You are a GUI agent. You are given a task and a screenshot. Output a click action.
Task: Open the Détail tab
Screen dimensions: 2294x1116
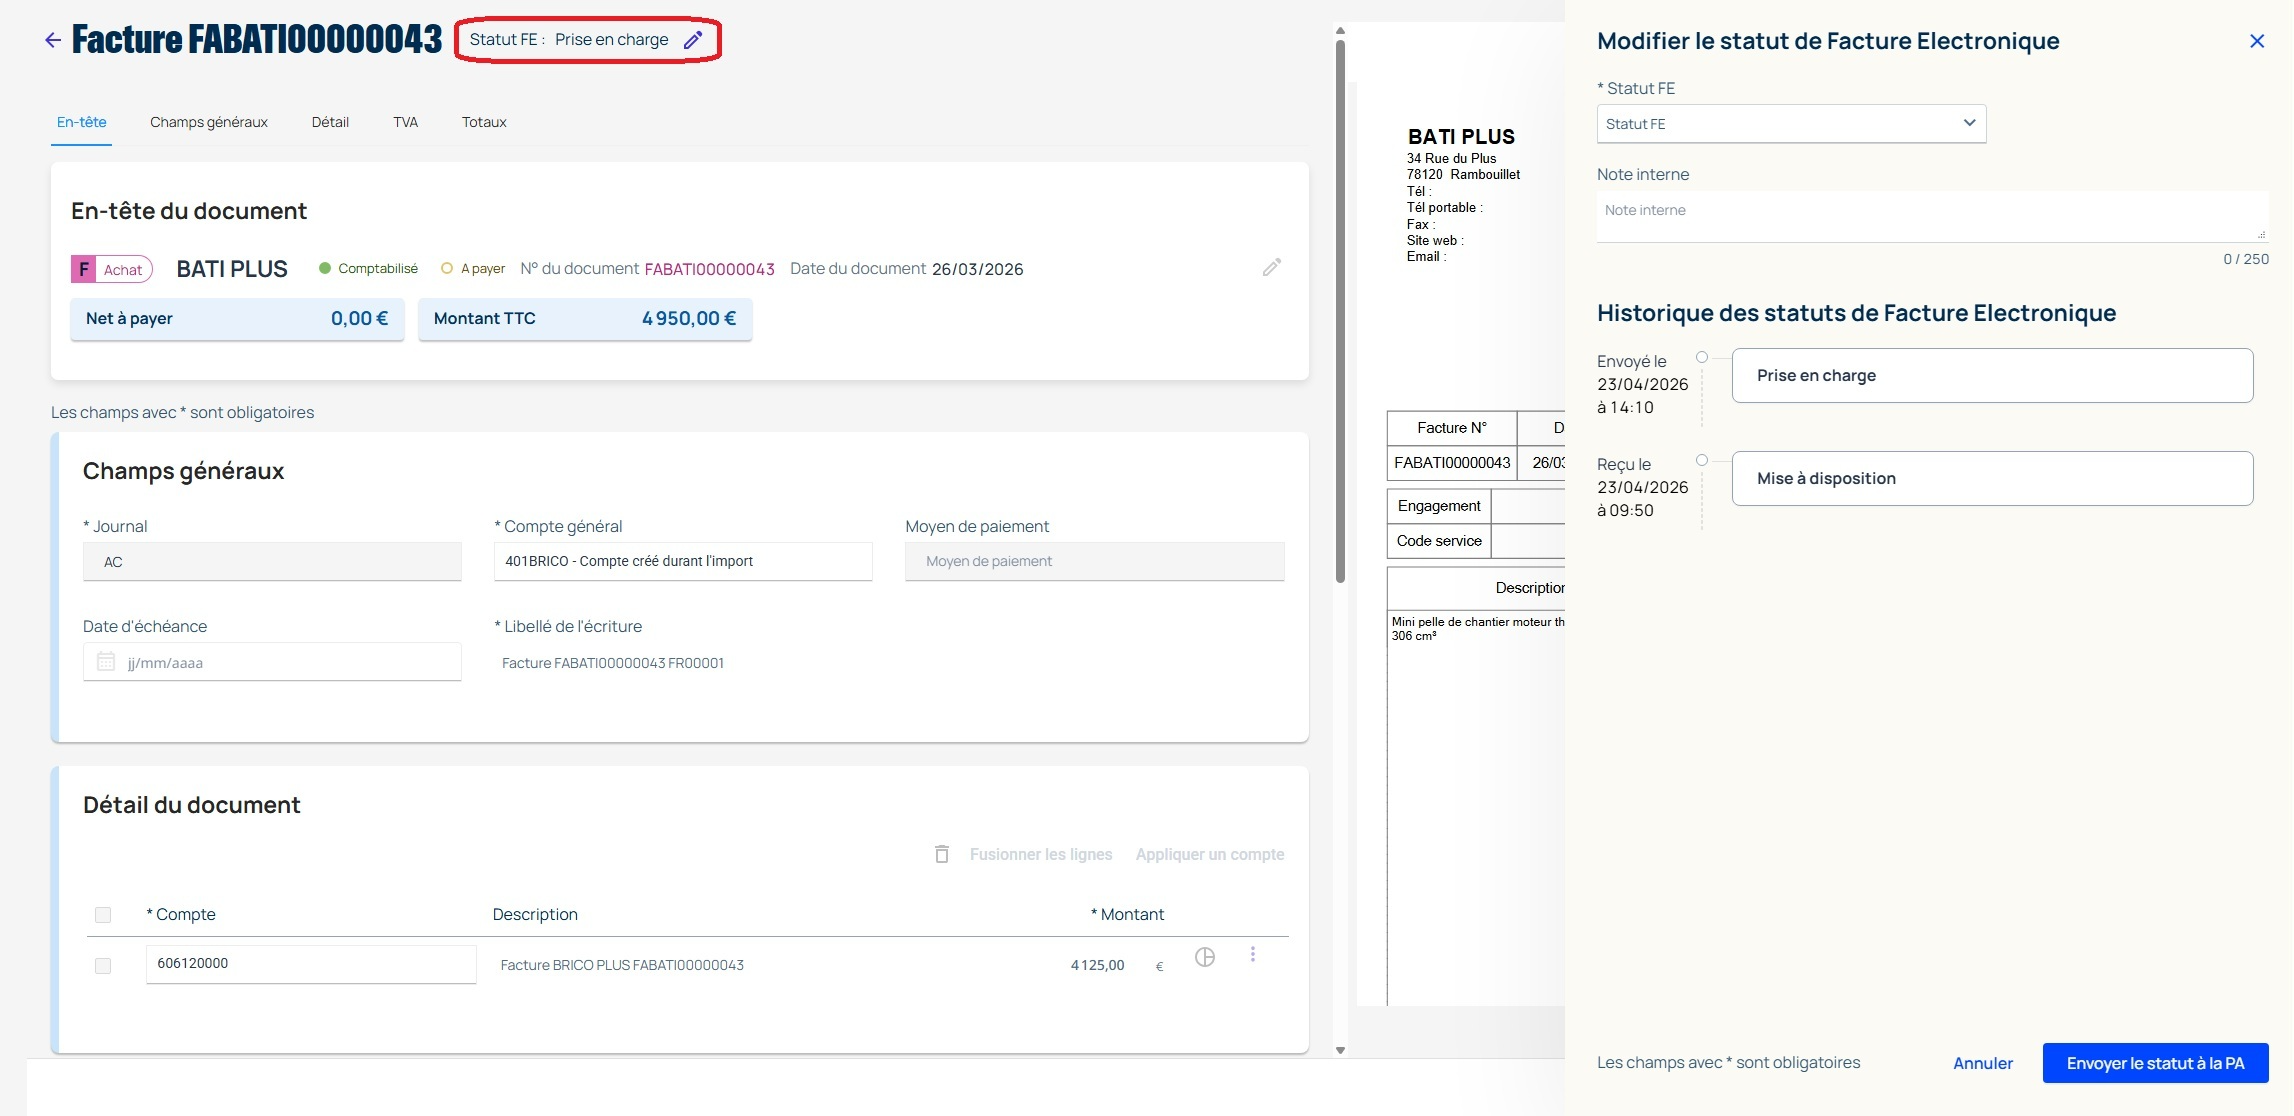(330, 122)
